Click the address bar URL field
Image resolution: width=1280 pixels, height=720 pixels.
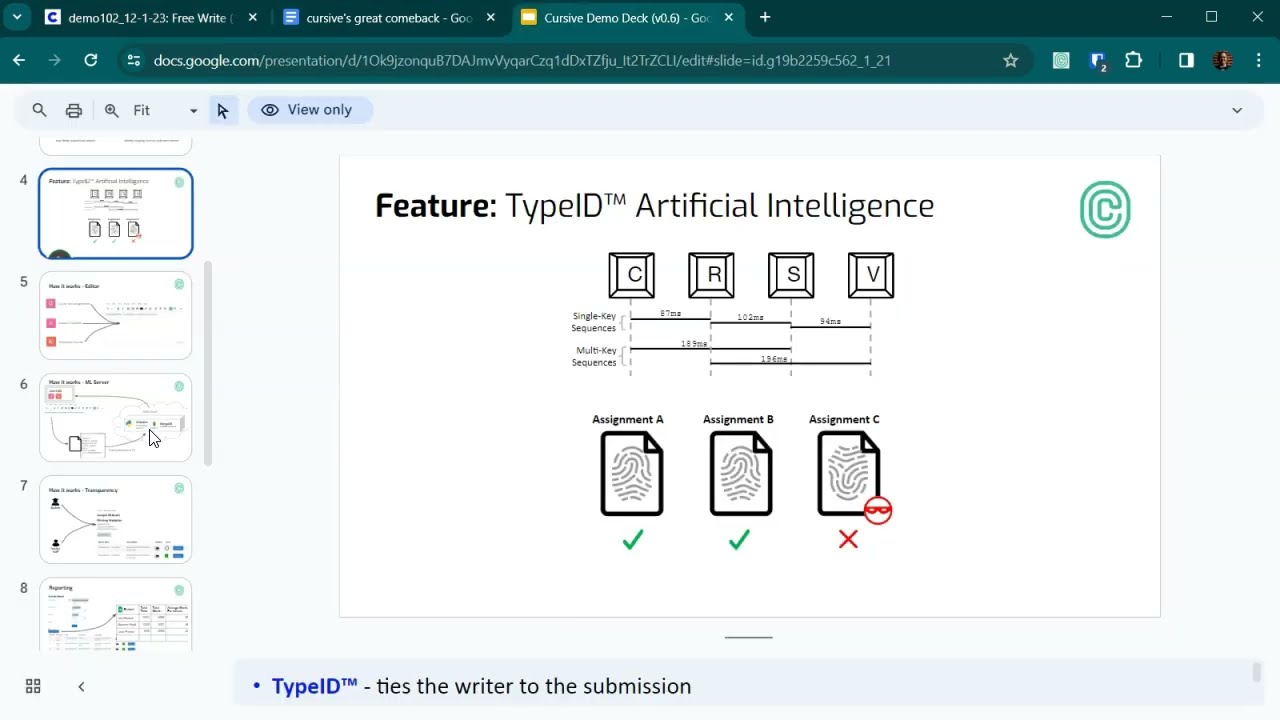click(x=520, y=60)
